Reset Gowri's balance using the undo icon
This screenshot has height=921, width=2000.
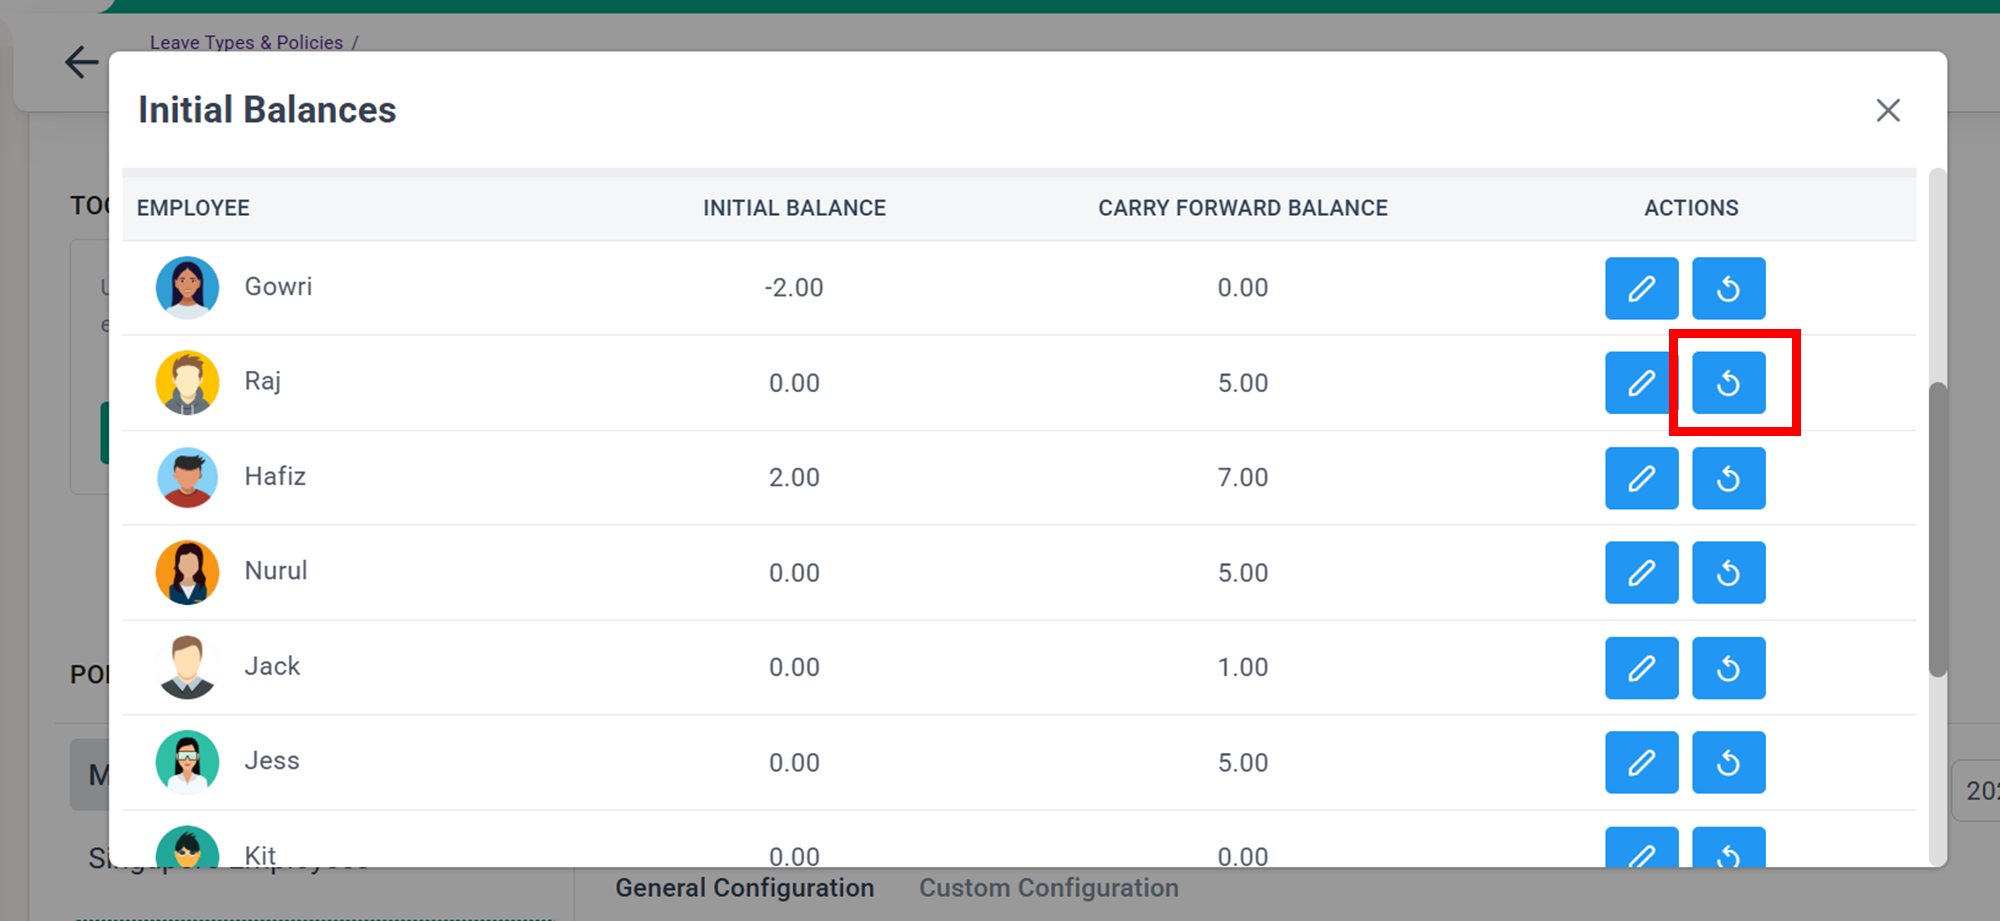[1728, 289]
